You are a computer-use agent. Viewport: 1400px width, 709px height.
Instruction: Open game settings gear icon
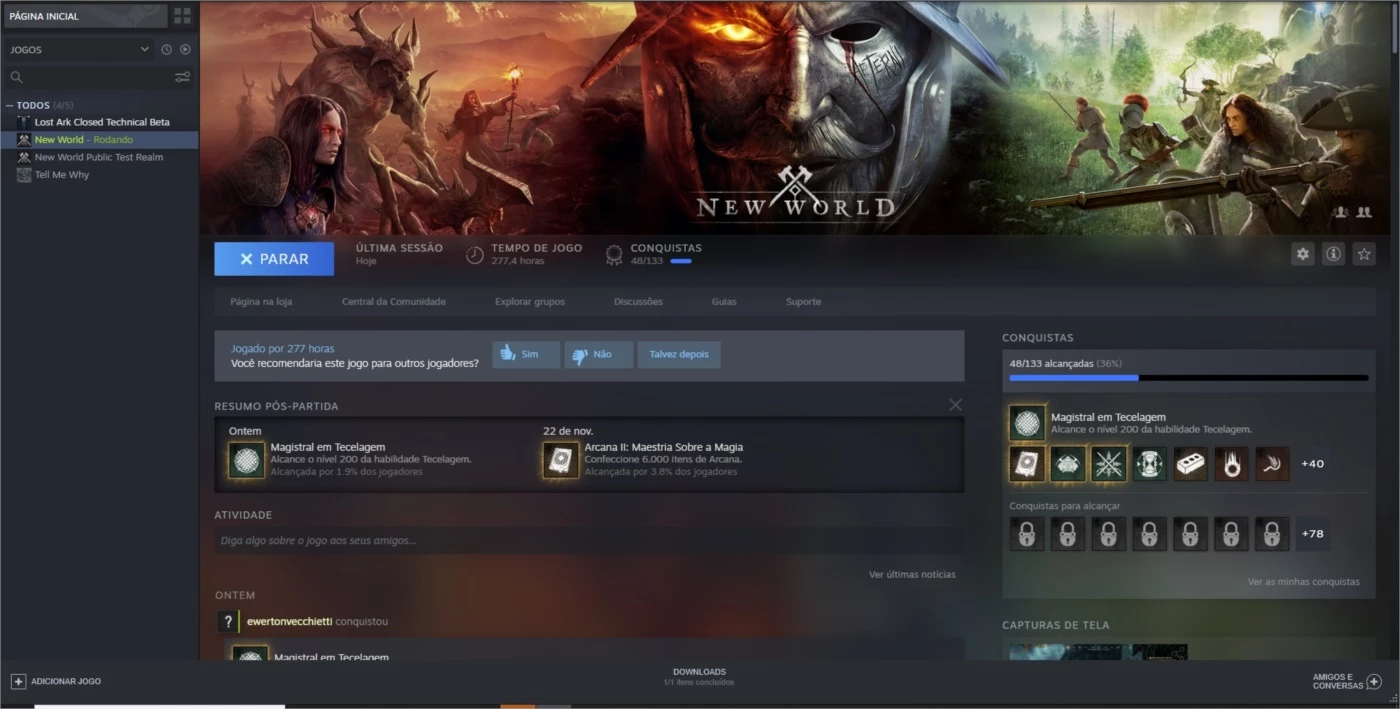pos(1302,254)
